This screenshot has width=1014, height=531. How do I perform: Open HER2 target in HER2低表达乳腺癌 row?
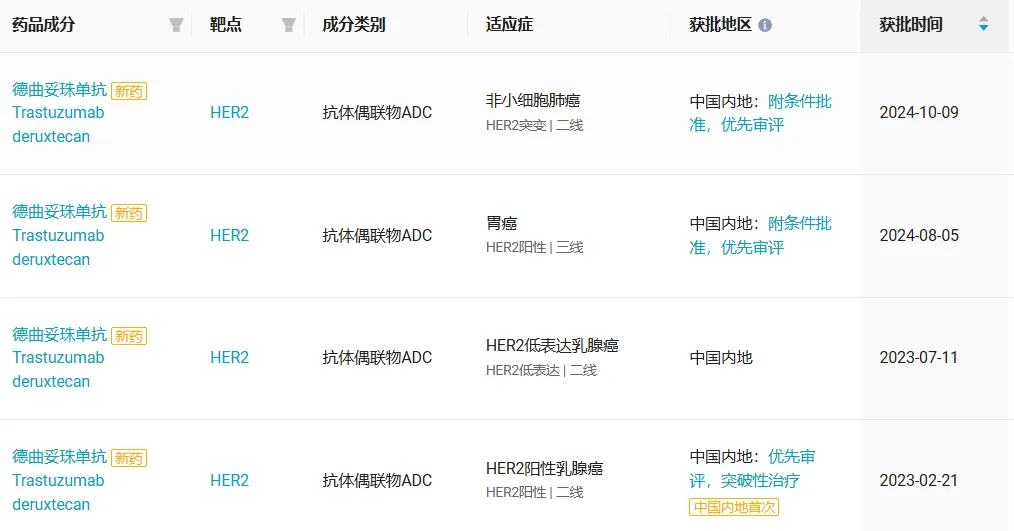229,358
